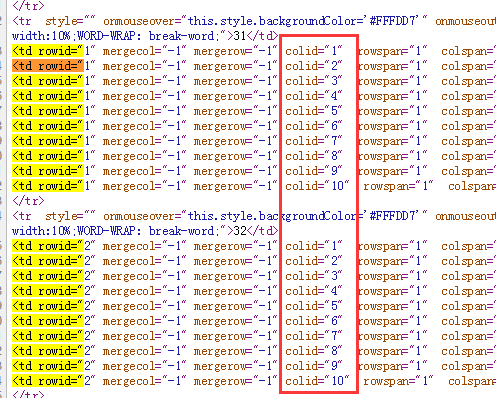Click the style="" attribute in the first tr tag

(x=70, y=21)
